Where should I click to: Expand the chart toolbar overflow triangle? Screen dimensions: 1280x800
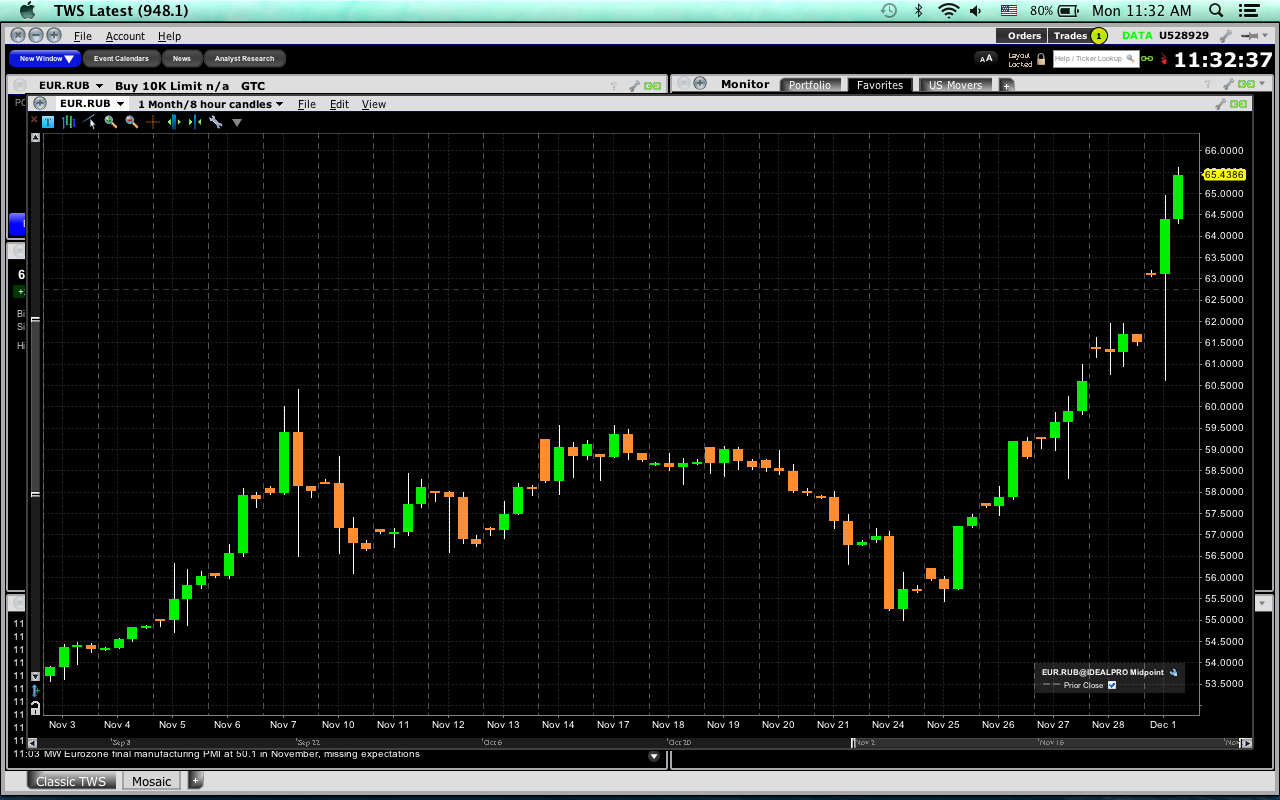(237, 123)
